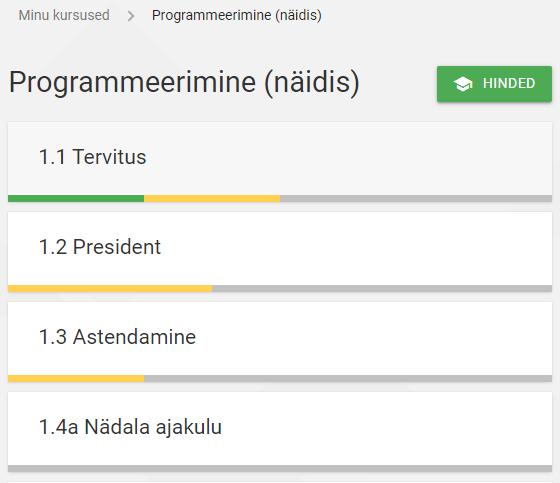Open the HINDED grades button
The height and width of the screenshot is (483, 560).
pyautogui.click(x=494, y=84)
